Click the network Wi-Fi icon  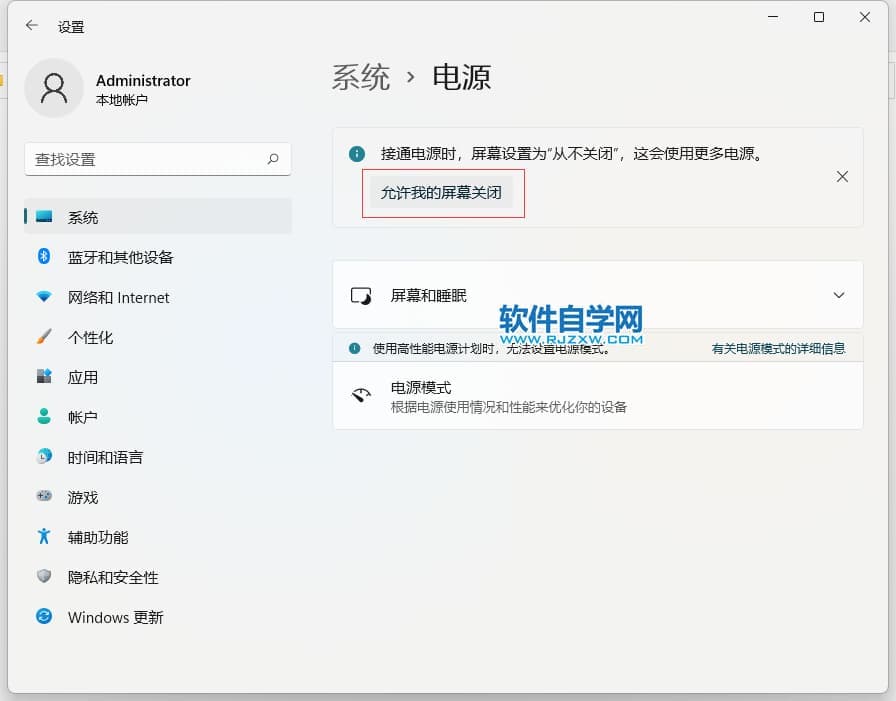click(x=44, y=297)
